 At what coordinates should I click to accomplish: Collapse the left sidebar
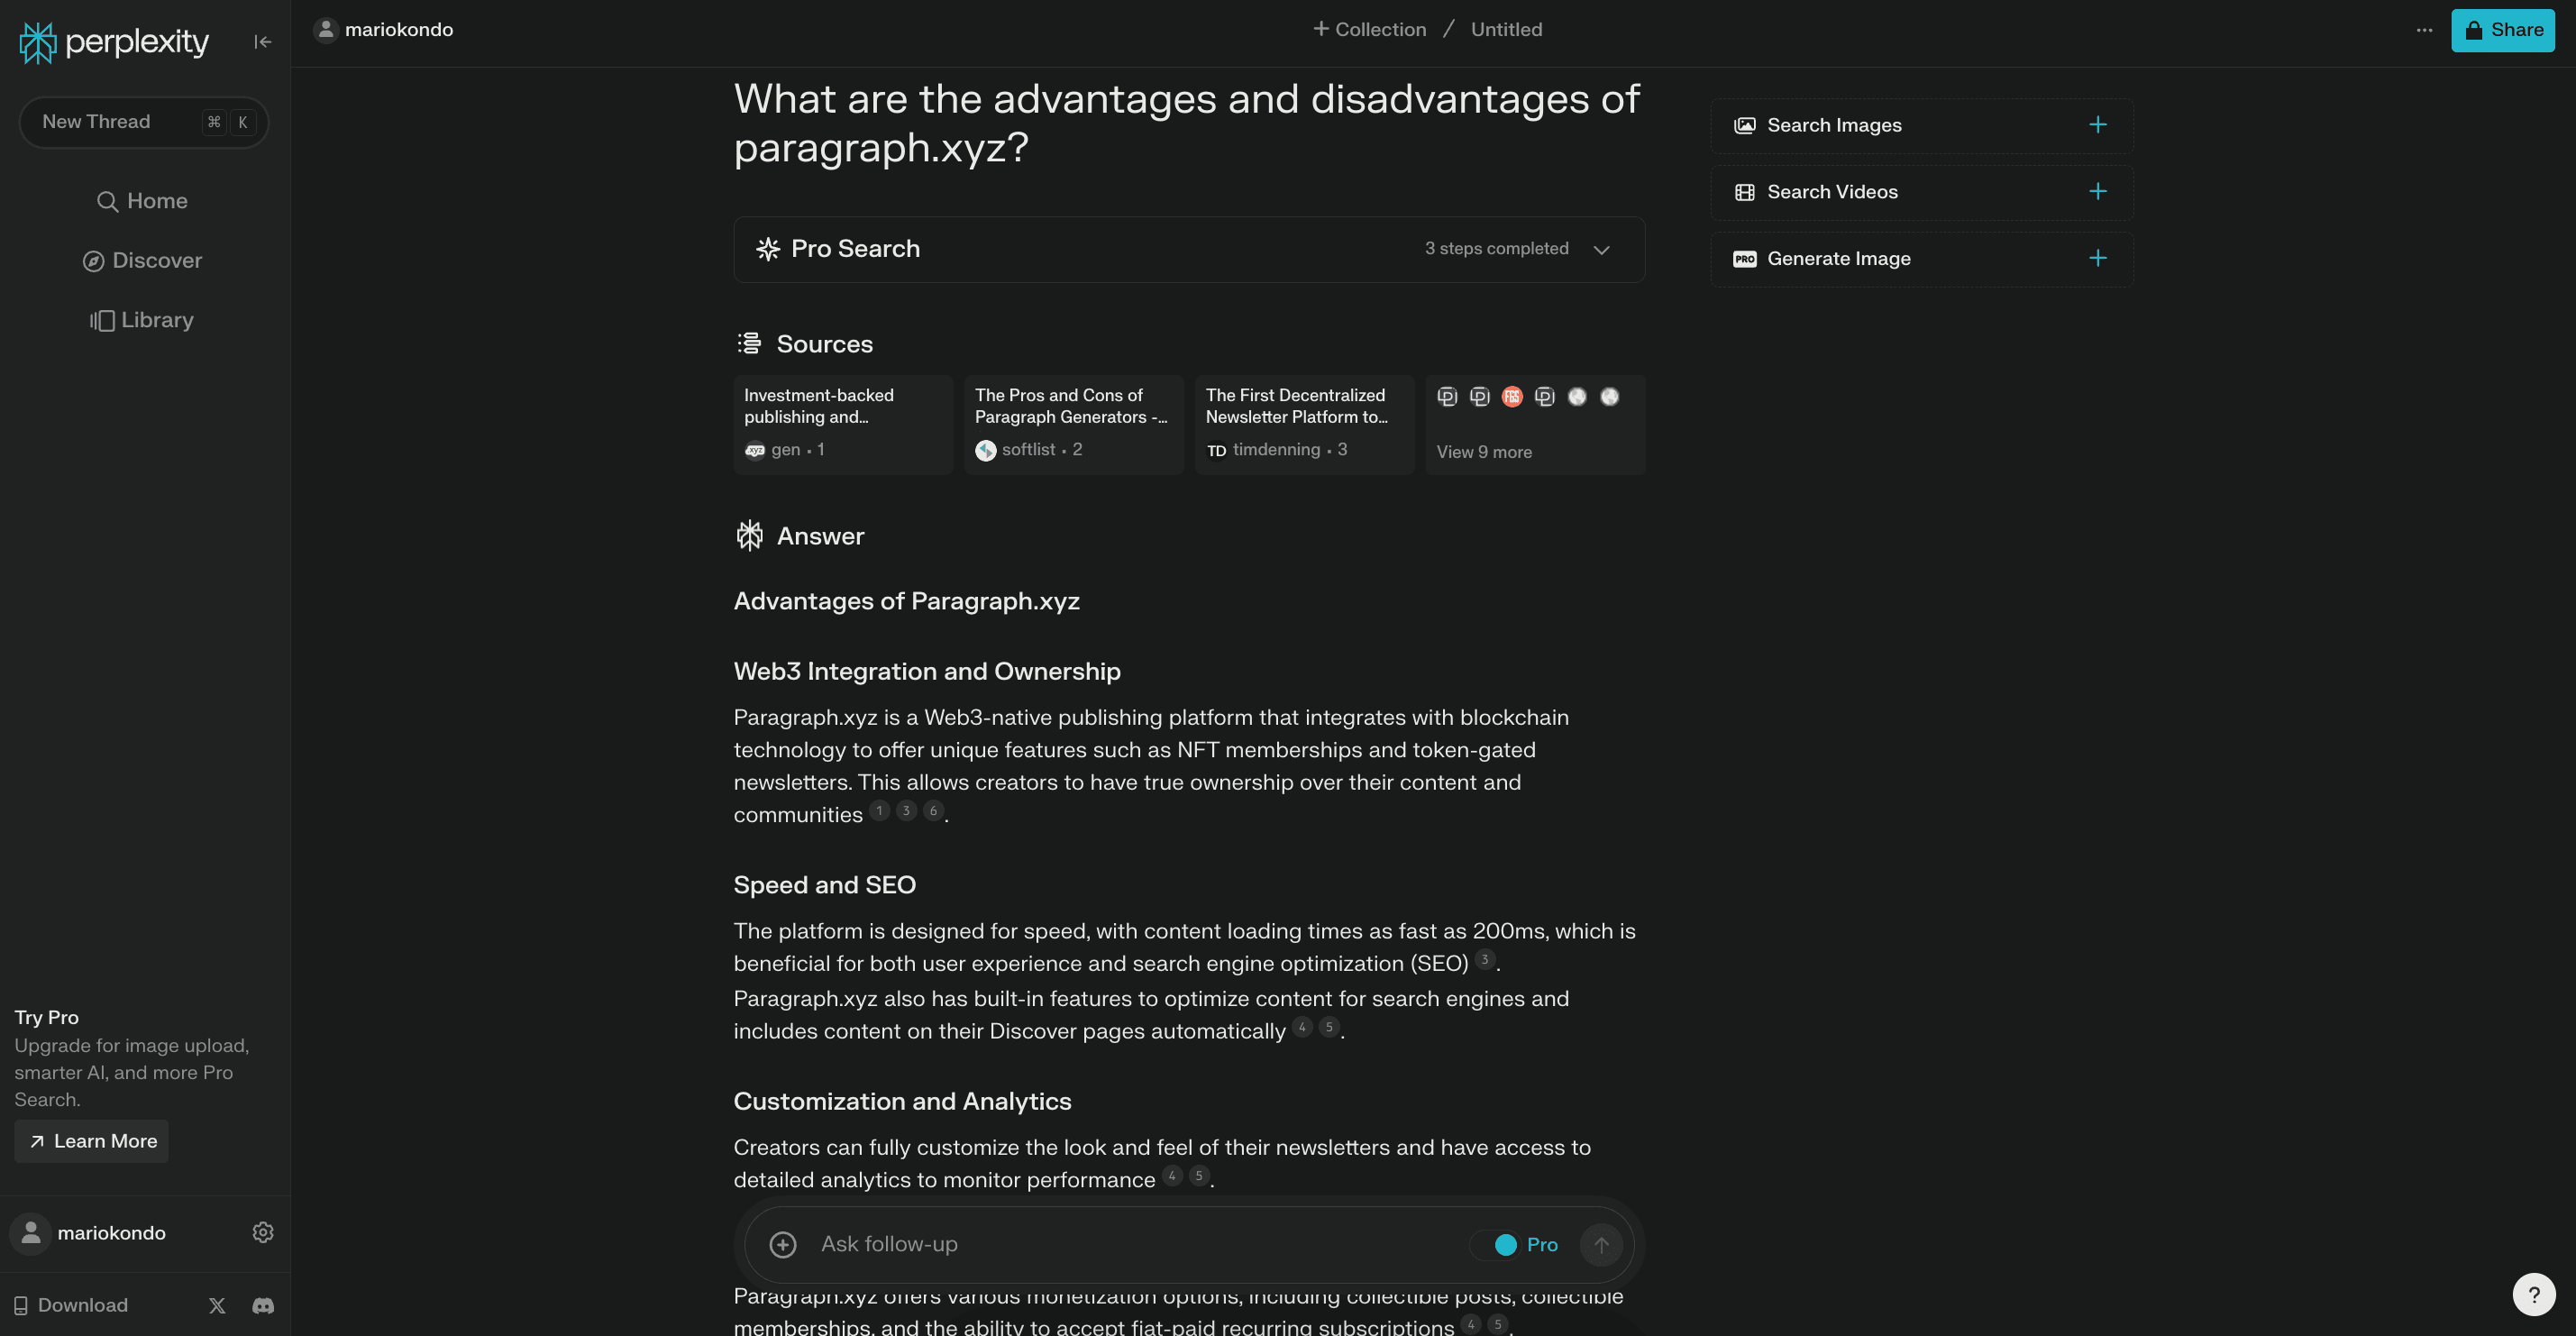(262, 42)
